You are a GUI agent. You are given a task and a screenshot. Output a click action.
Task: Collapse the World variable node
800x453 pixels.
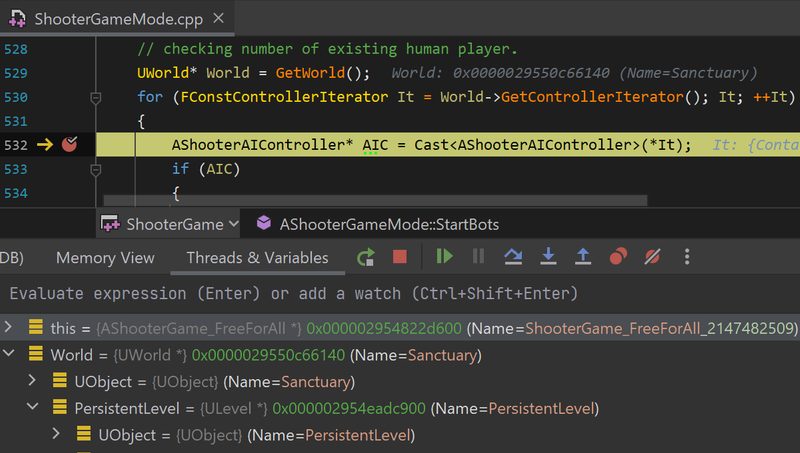pyautogui.click(x=9, y=355)
